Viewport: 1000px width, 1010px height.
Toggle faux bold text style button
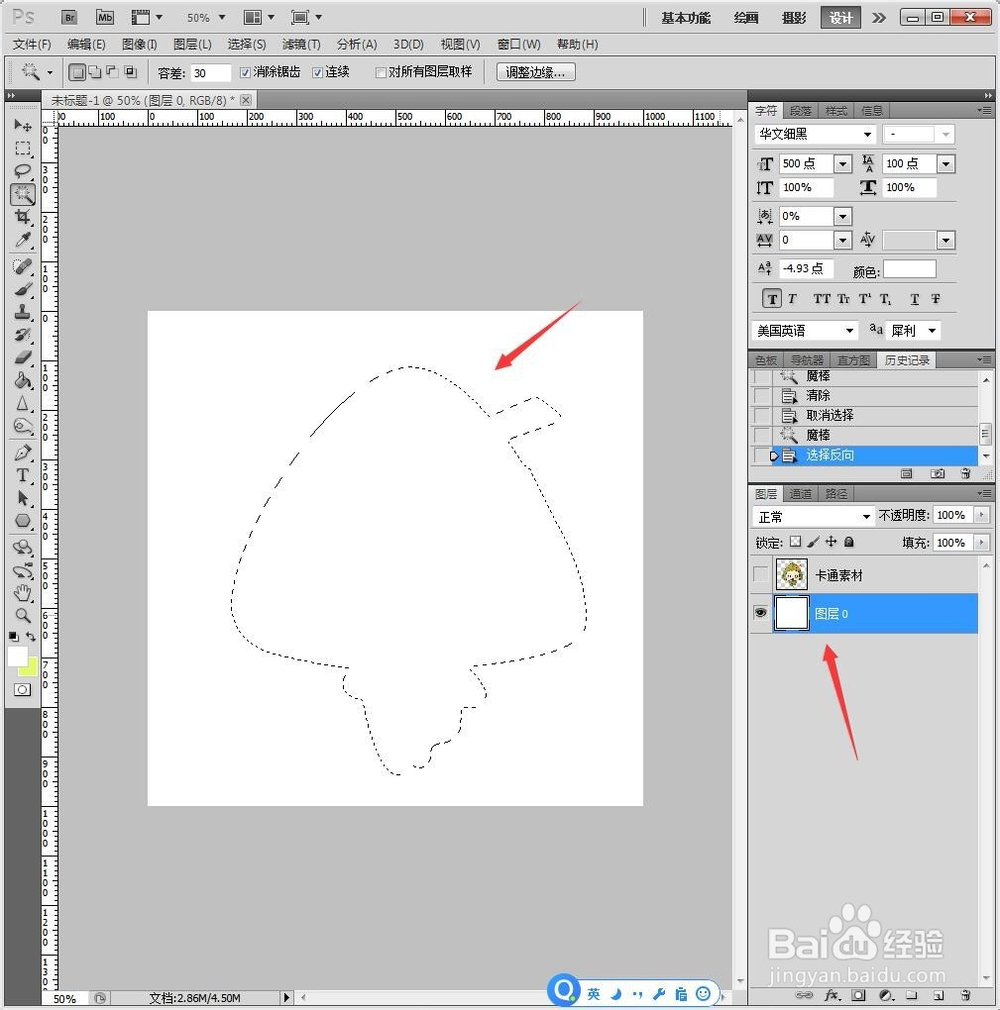[772, 299]
